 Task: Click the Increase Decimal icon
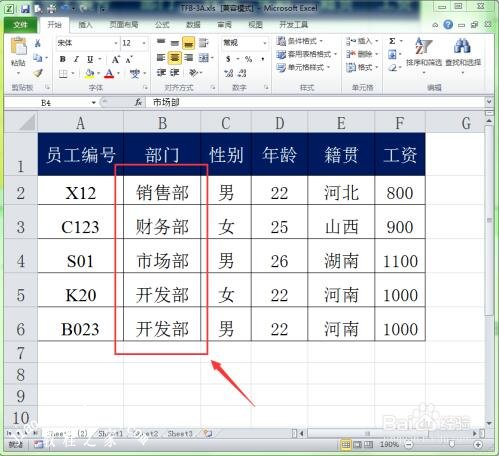[x=229, y=73]
